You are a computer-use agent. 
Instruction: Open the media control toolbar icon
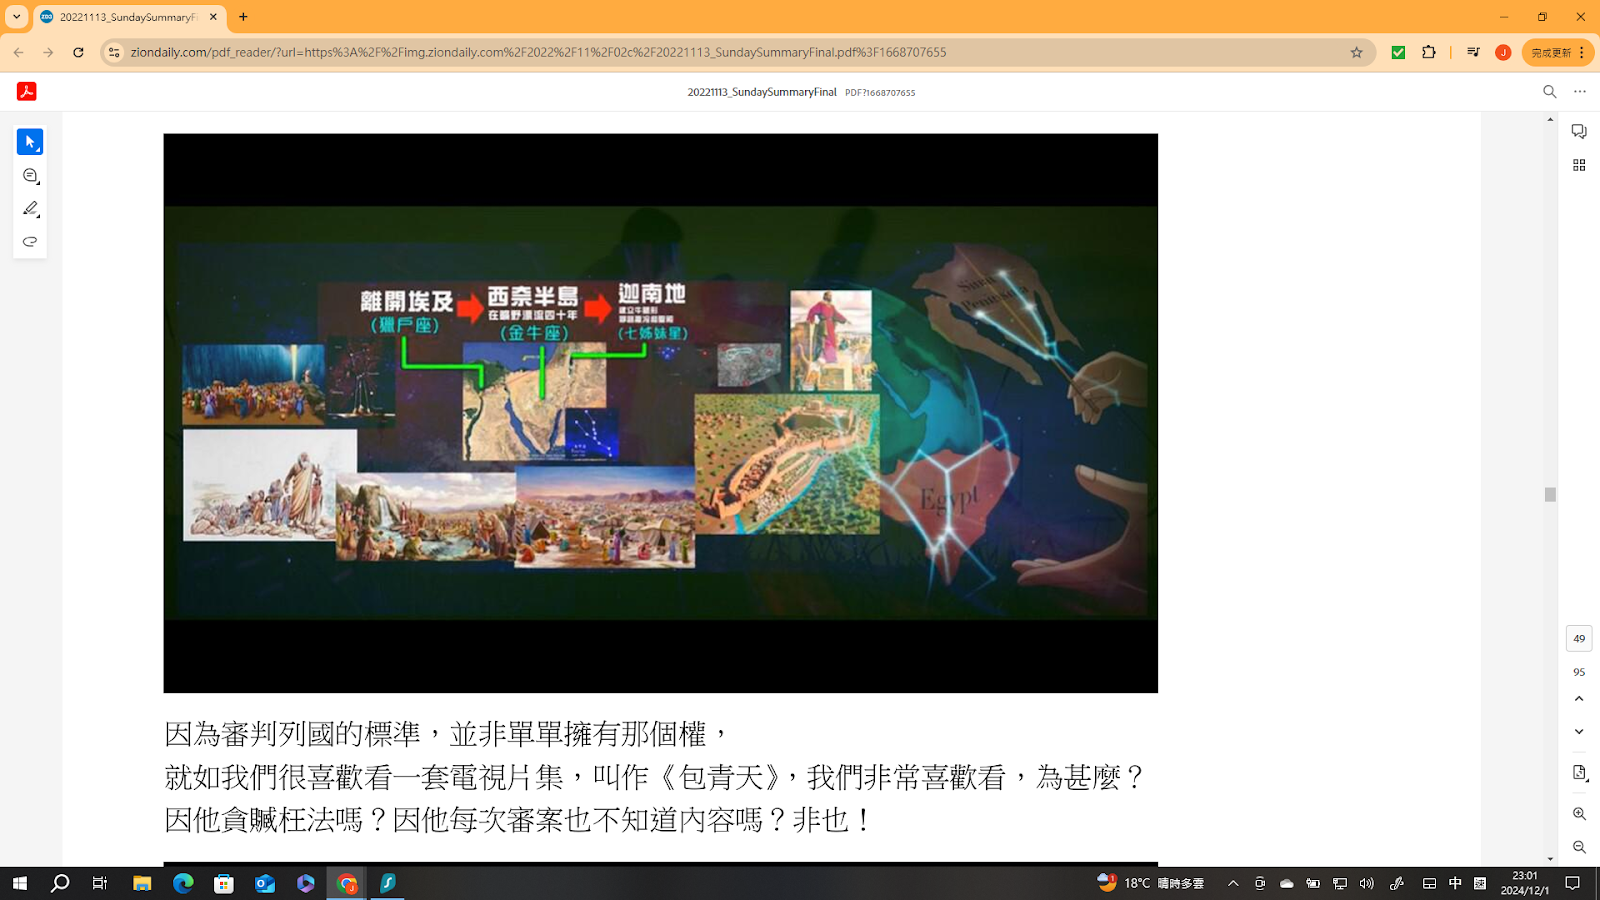pyautogui.click(x=1473, y=52)
